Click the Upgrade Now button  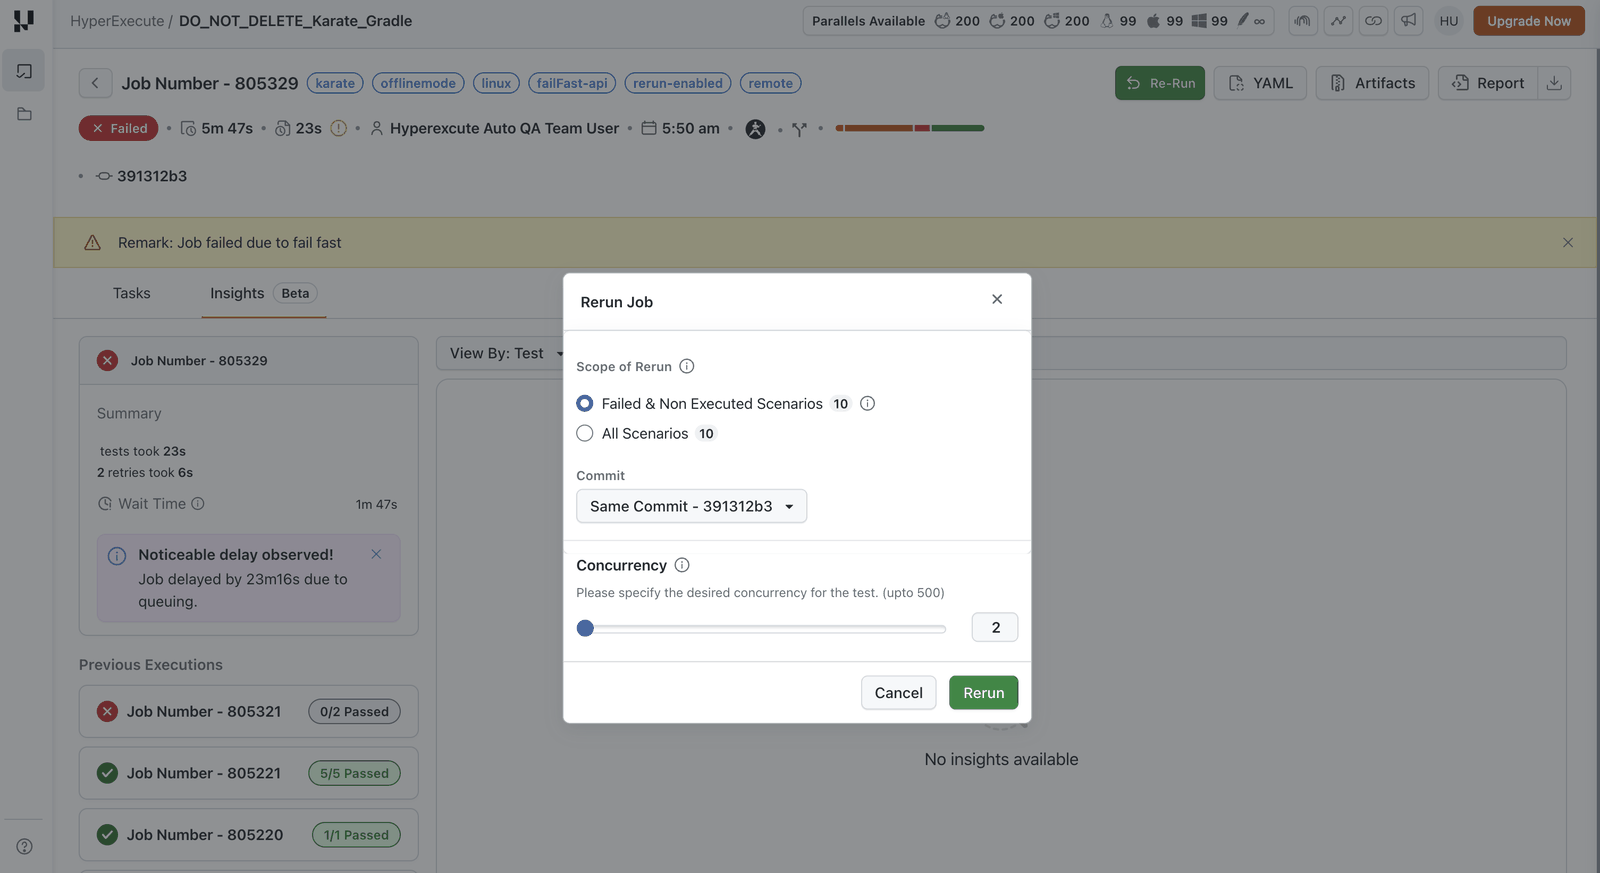click(1529, 21)
